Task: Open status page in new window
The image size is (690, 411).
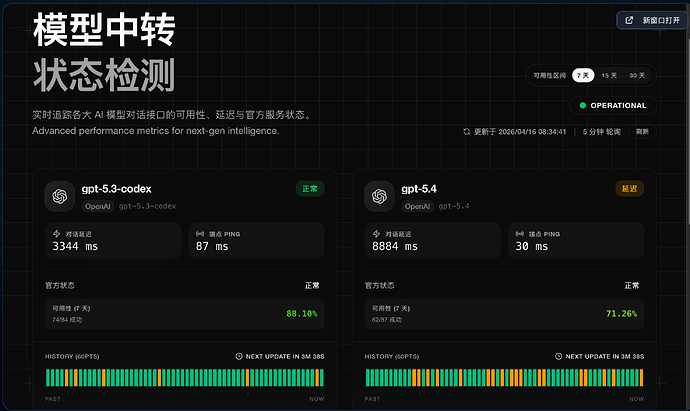Action: pos(653,20)
